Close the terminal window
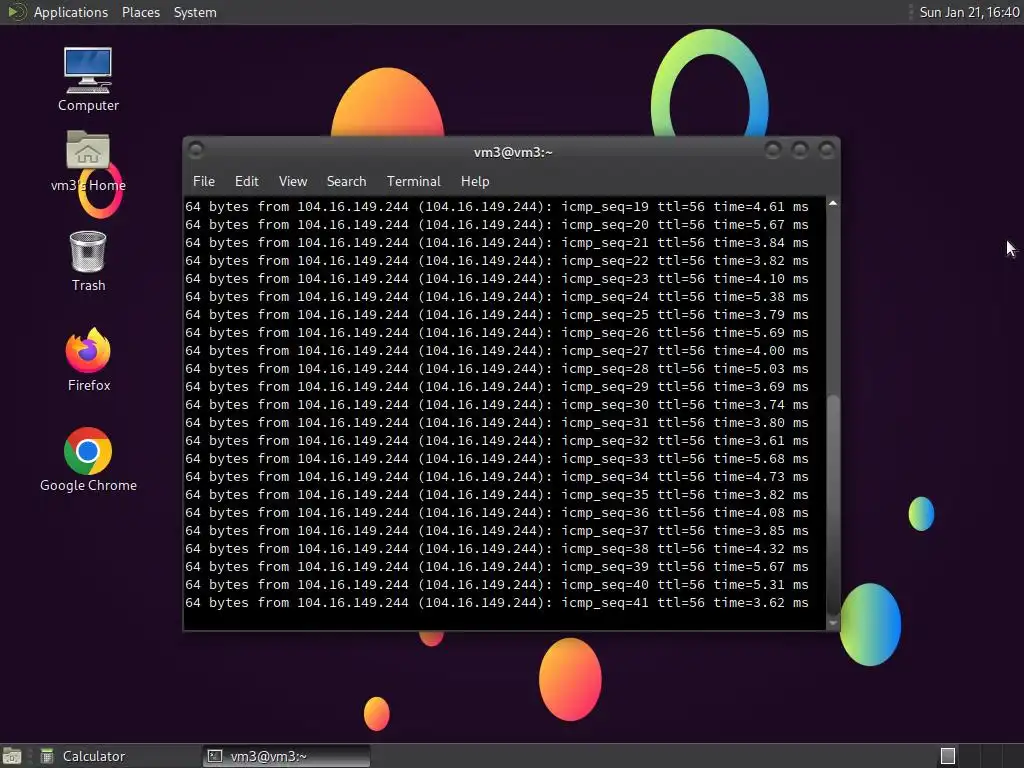 [826, 151]
